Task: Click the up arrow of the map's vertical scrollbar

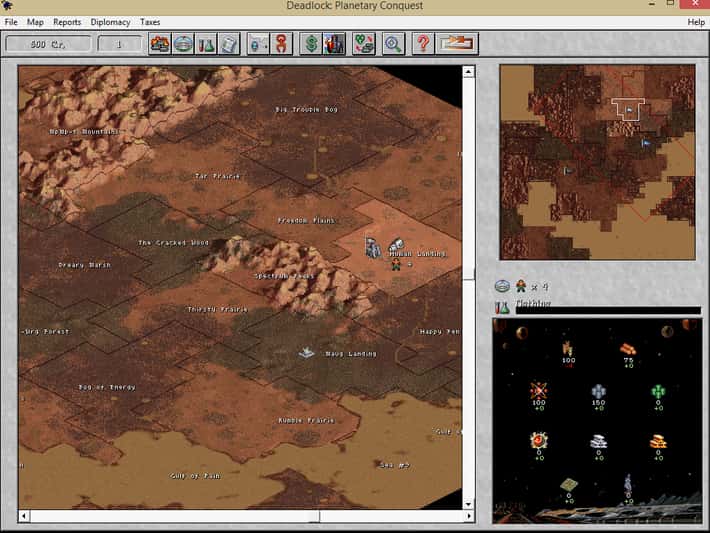Action: (x=469, y=72)
